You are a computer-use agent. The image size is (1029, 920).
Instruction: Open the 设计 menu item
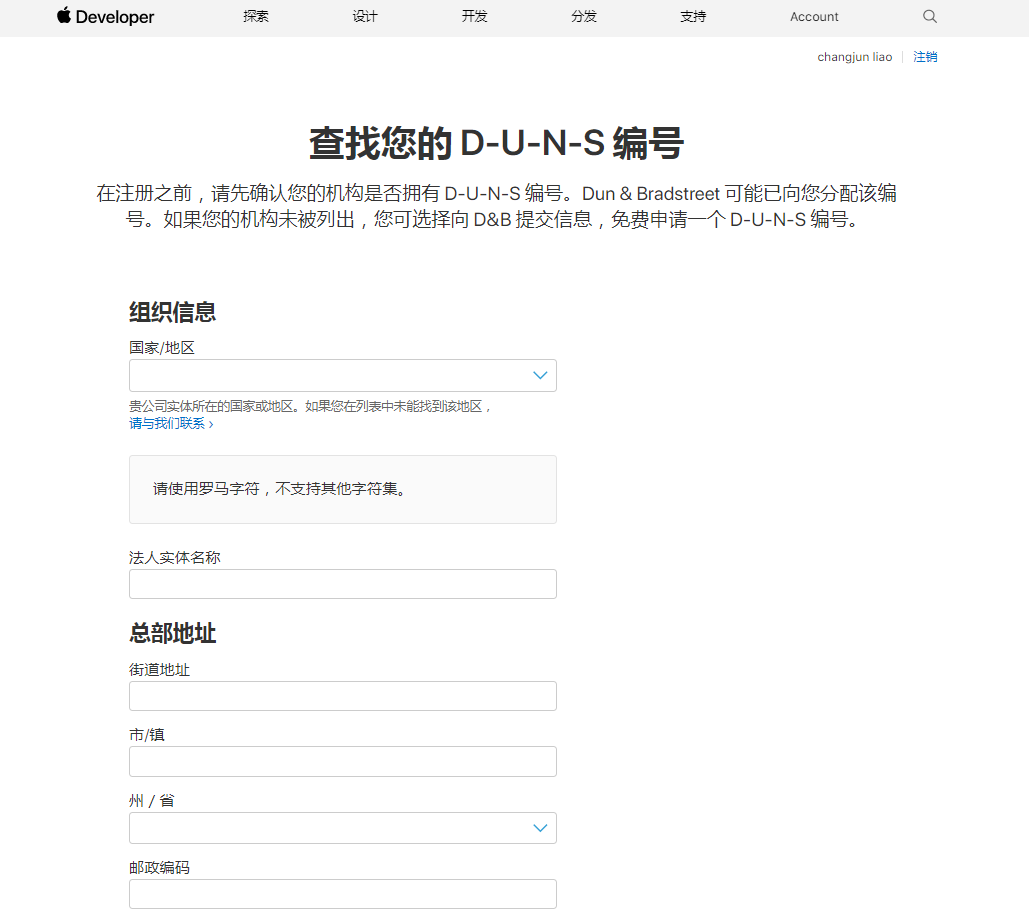point(365,16)
